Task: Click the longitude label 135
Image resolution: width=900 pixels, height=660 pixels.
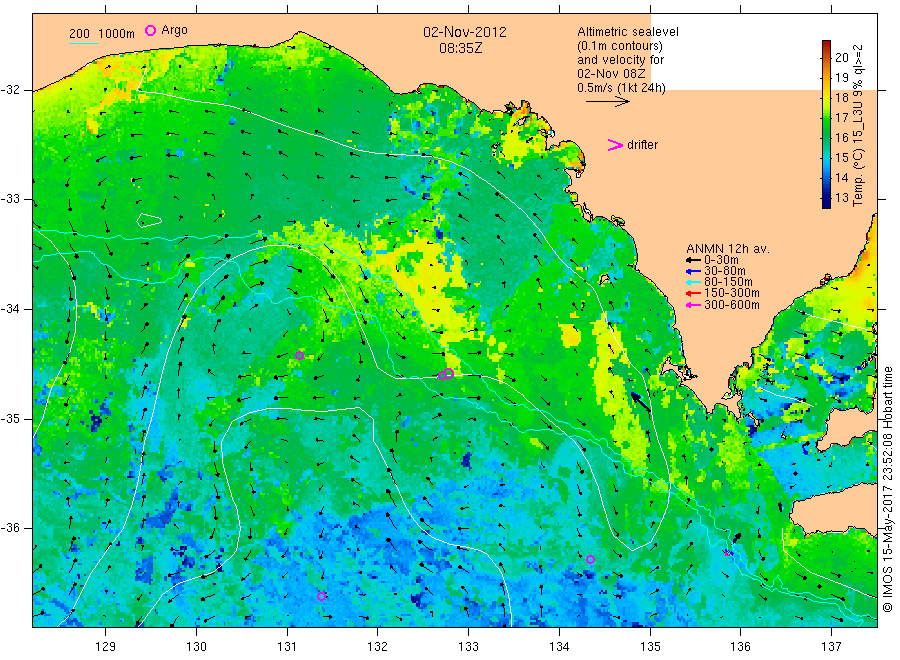Action: pyautogui.click(x=650, y=647)
